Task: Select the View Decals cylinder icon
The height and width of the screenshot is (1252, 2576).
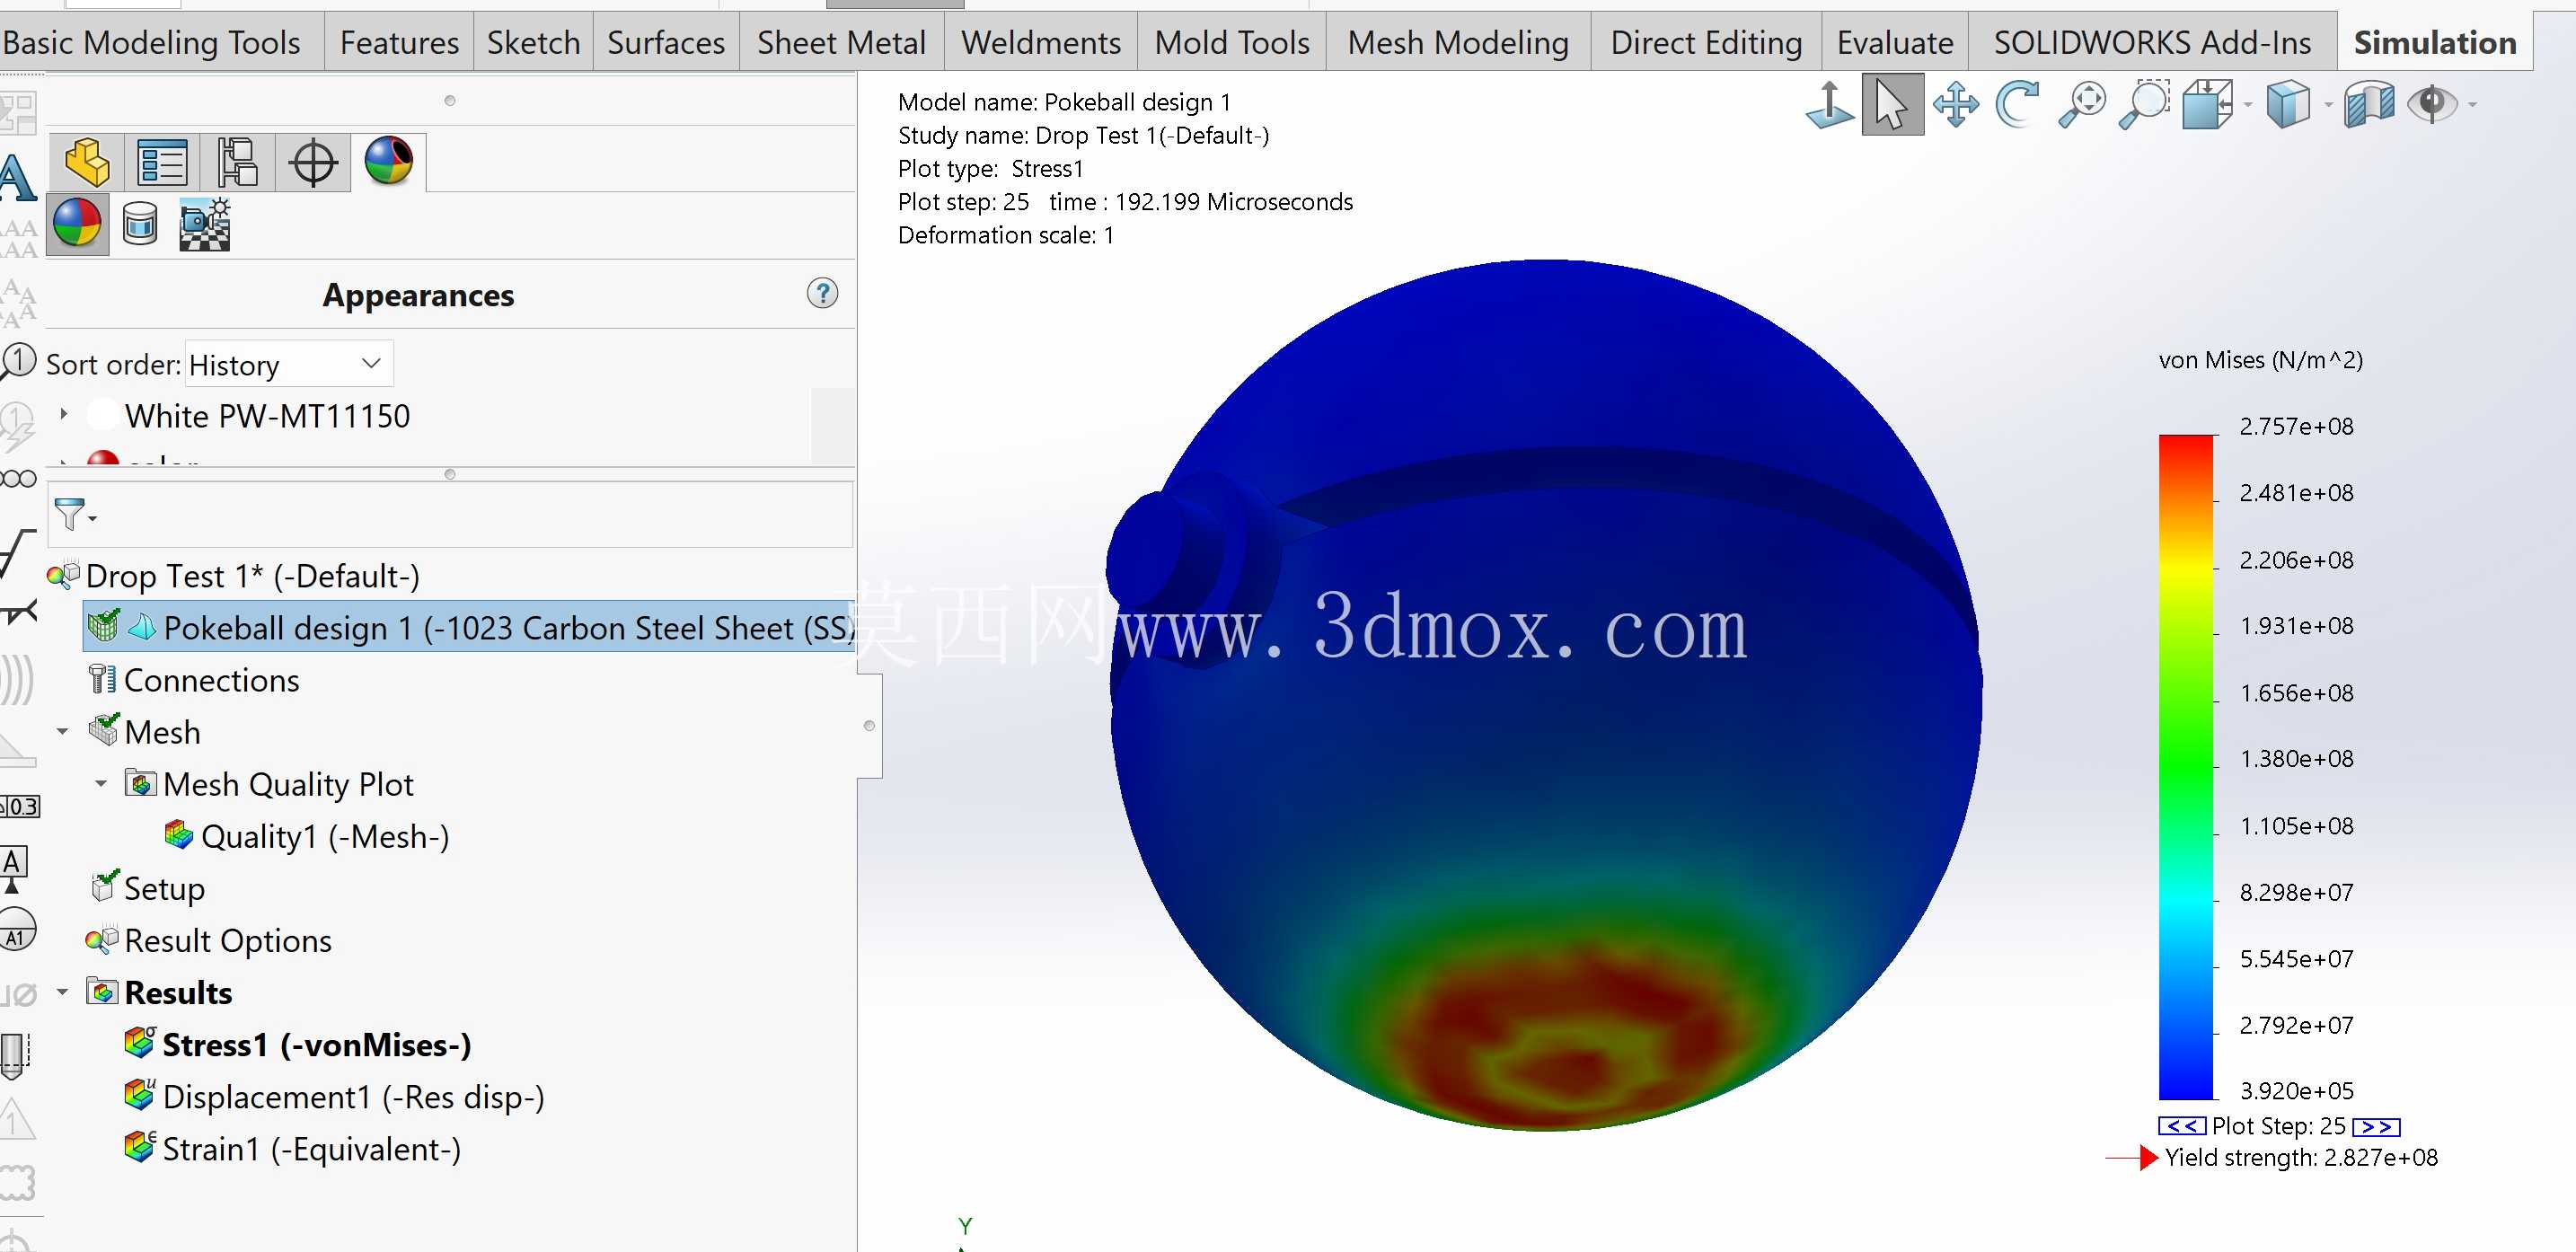Action: (x=140, y=223)
